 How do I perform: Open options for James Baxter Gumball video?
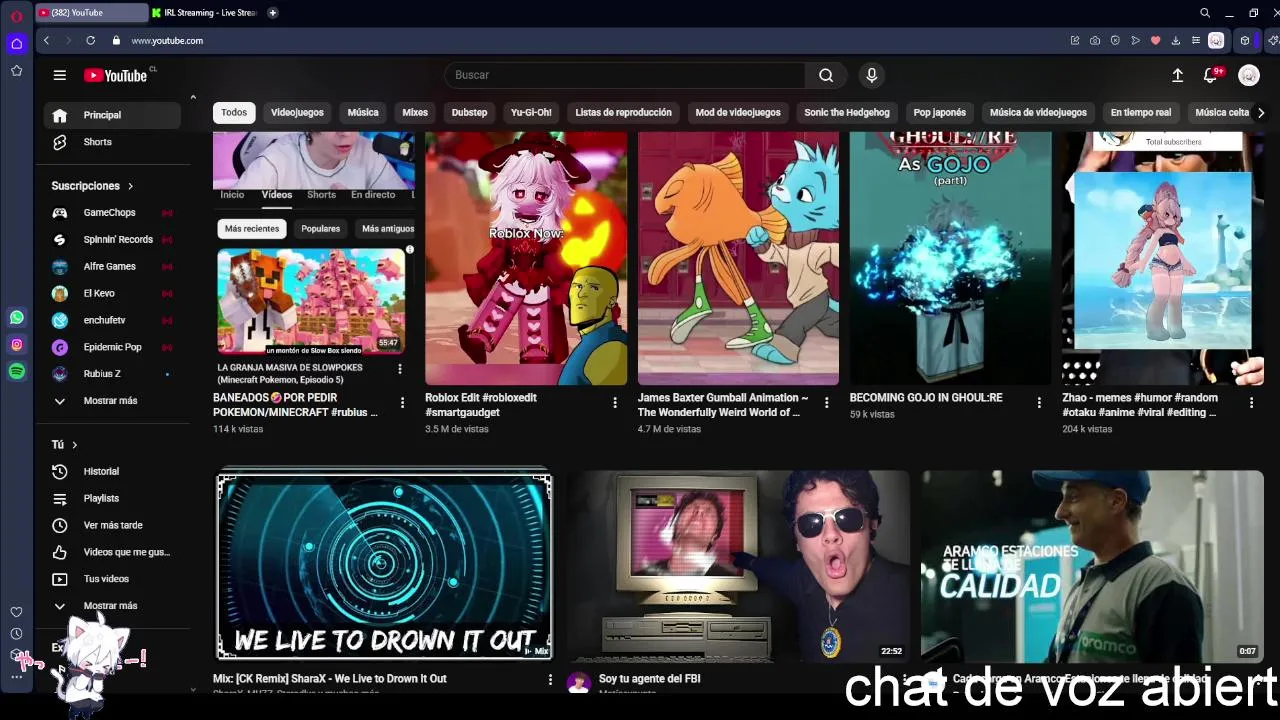pyautogui.click(x=826, y=403)
